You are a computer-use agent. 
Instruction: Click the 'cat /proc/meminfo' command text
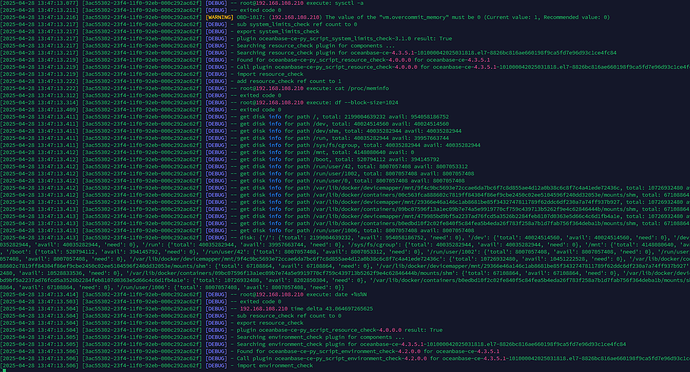coord(361,88)
